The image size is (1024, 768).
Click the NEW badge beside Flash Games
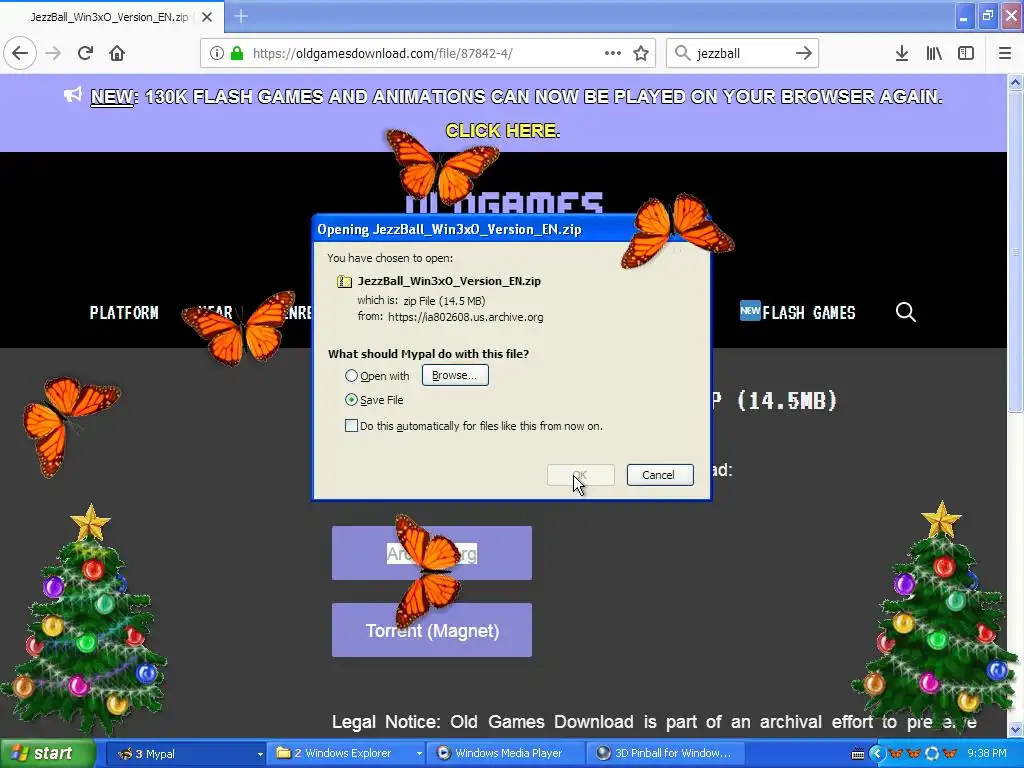pos(750,311)
